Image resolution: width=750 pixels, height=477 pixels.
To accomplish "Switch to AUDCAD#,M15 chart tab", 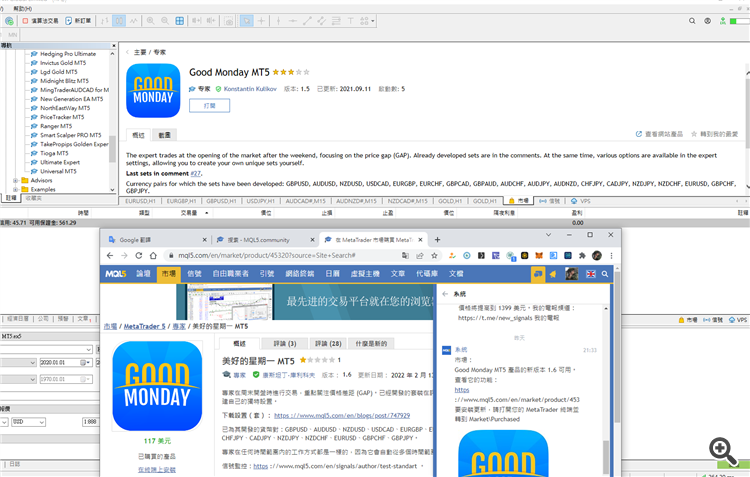I will point(305,201).
